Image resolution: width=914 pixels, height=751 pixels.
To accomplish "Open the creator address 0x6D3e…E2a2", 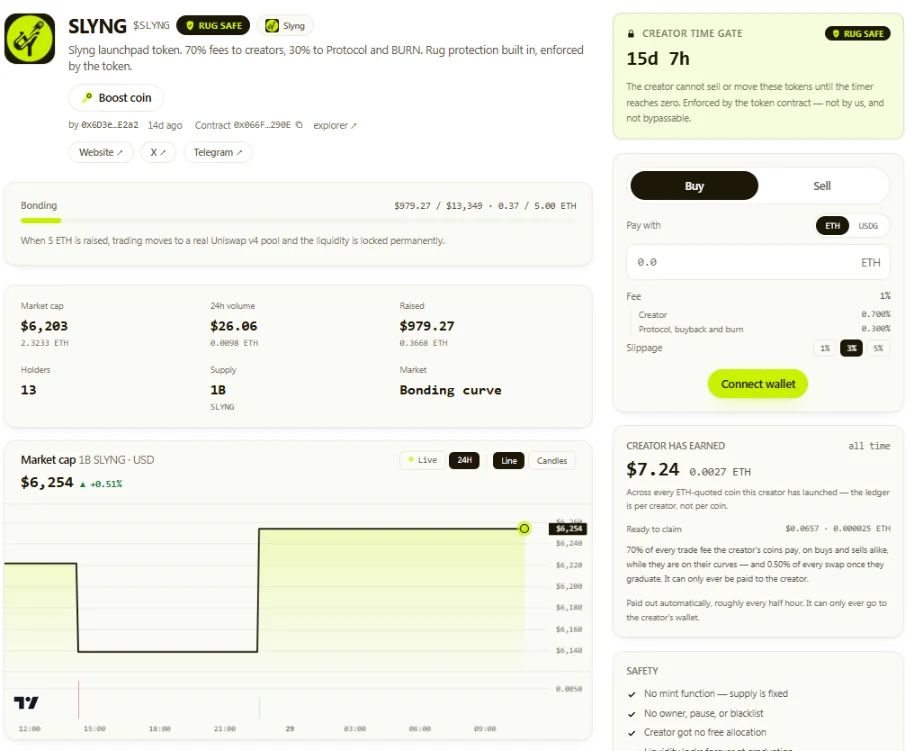I will point(110,125).
